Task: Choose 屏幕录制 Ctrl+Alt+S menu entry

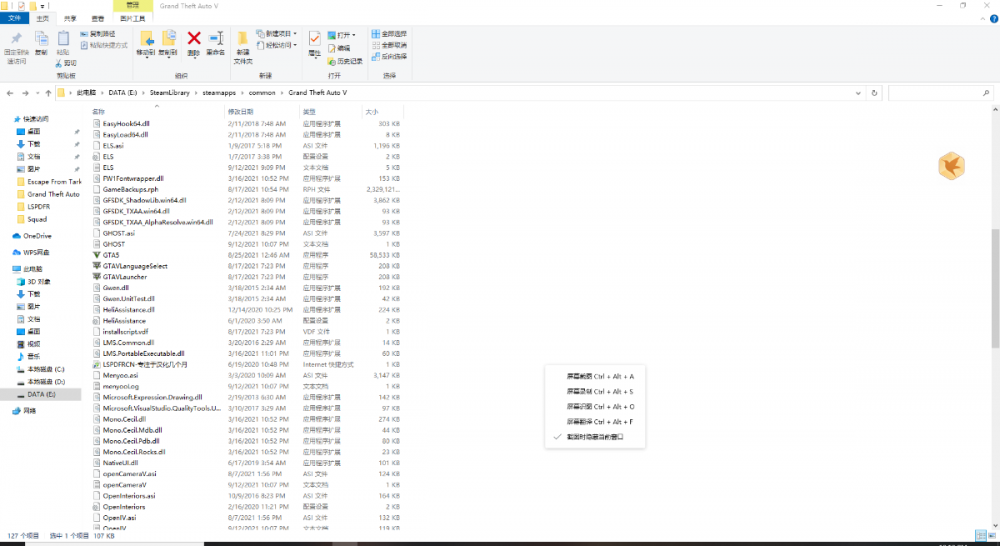Action: [594, 392]
